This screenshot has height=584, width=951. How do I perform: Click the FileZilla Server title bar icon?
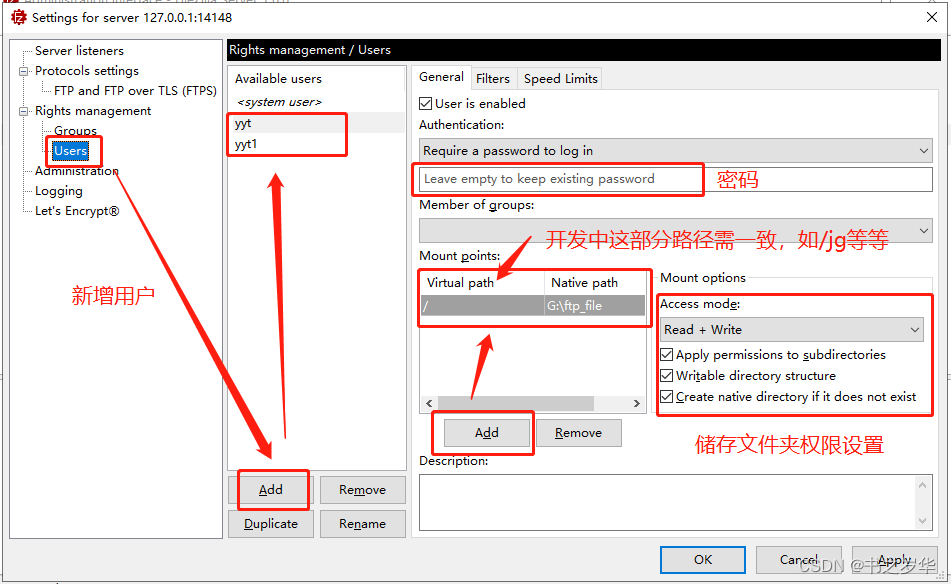tap(19, 18)
